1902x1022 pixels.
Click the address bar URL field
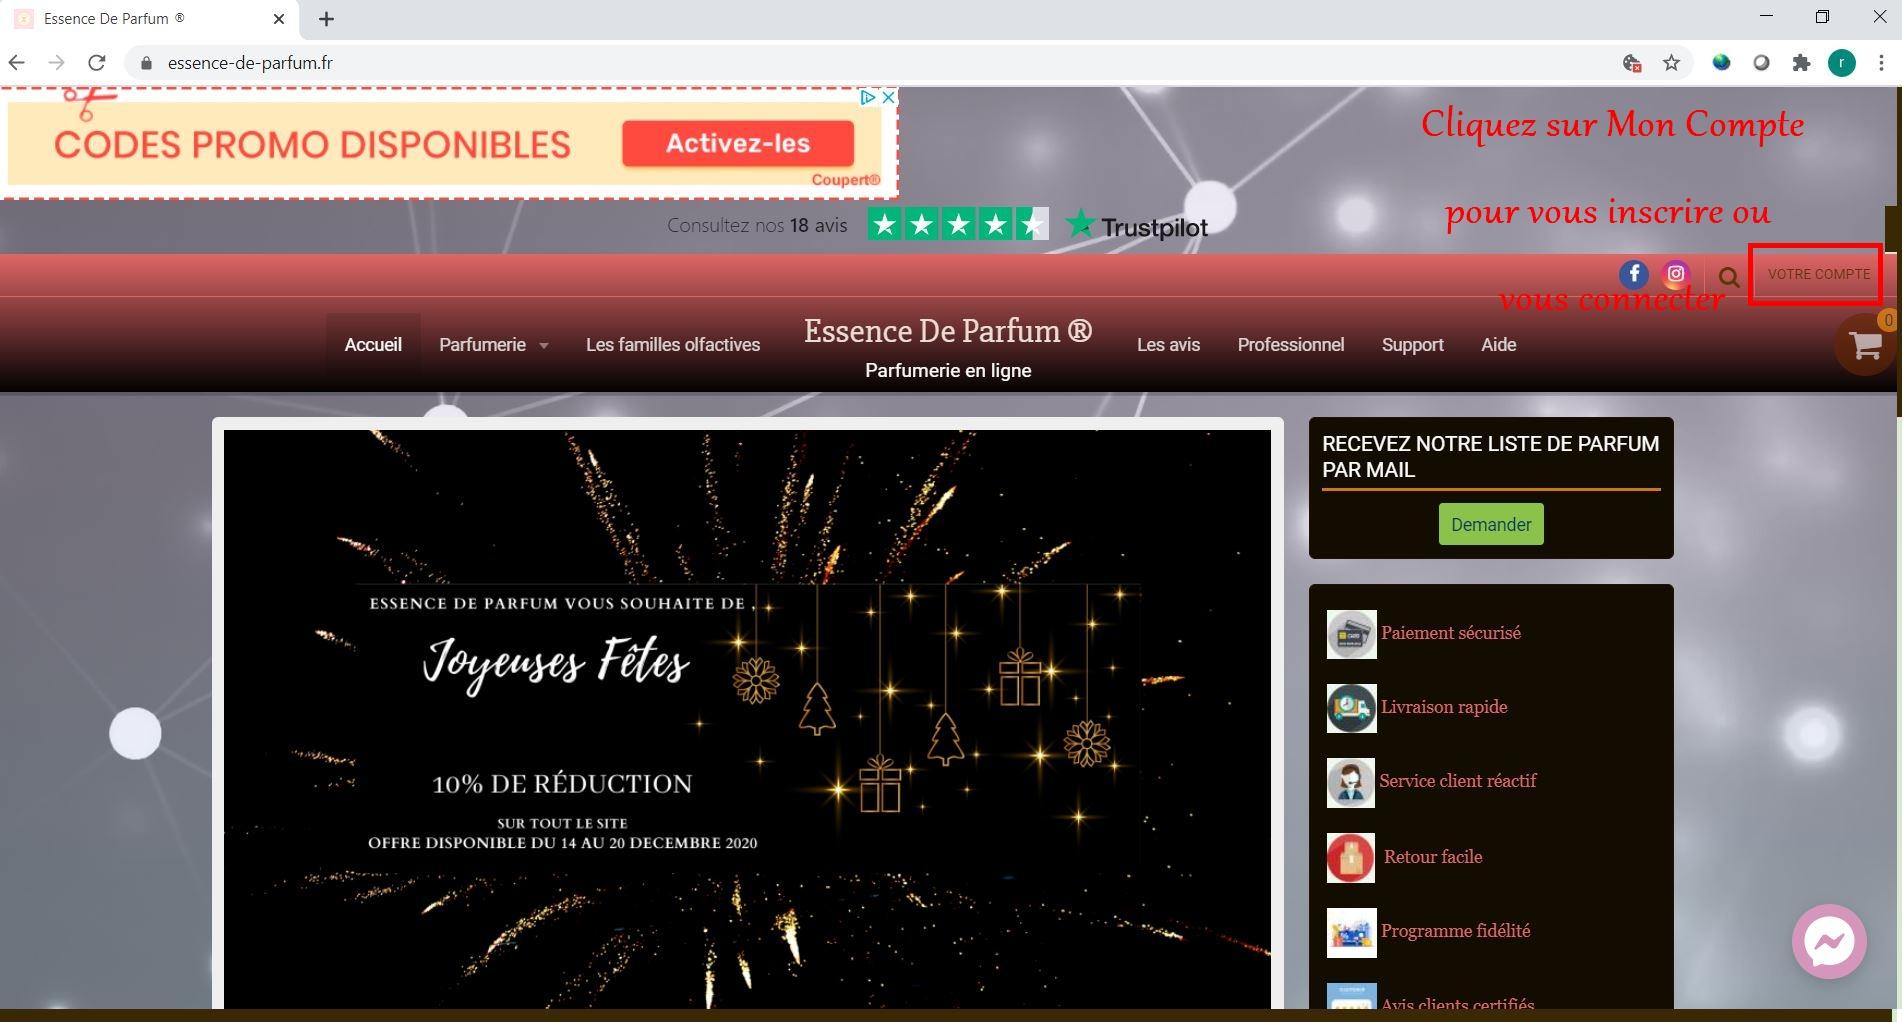click(x=870, y=63)
